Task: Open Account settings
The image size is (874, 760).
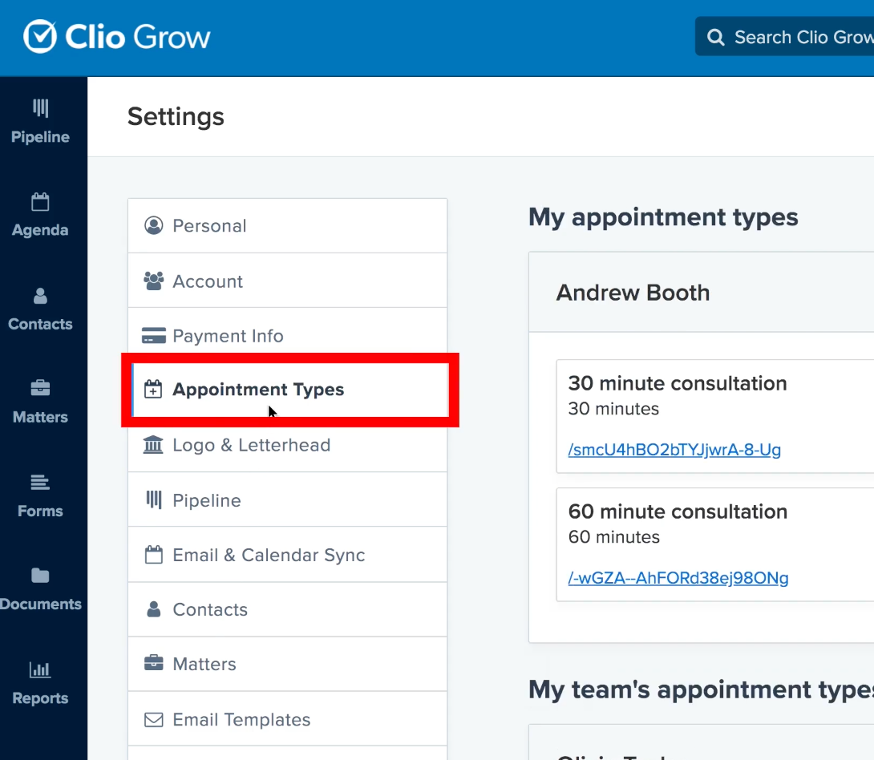Action: 287,281
